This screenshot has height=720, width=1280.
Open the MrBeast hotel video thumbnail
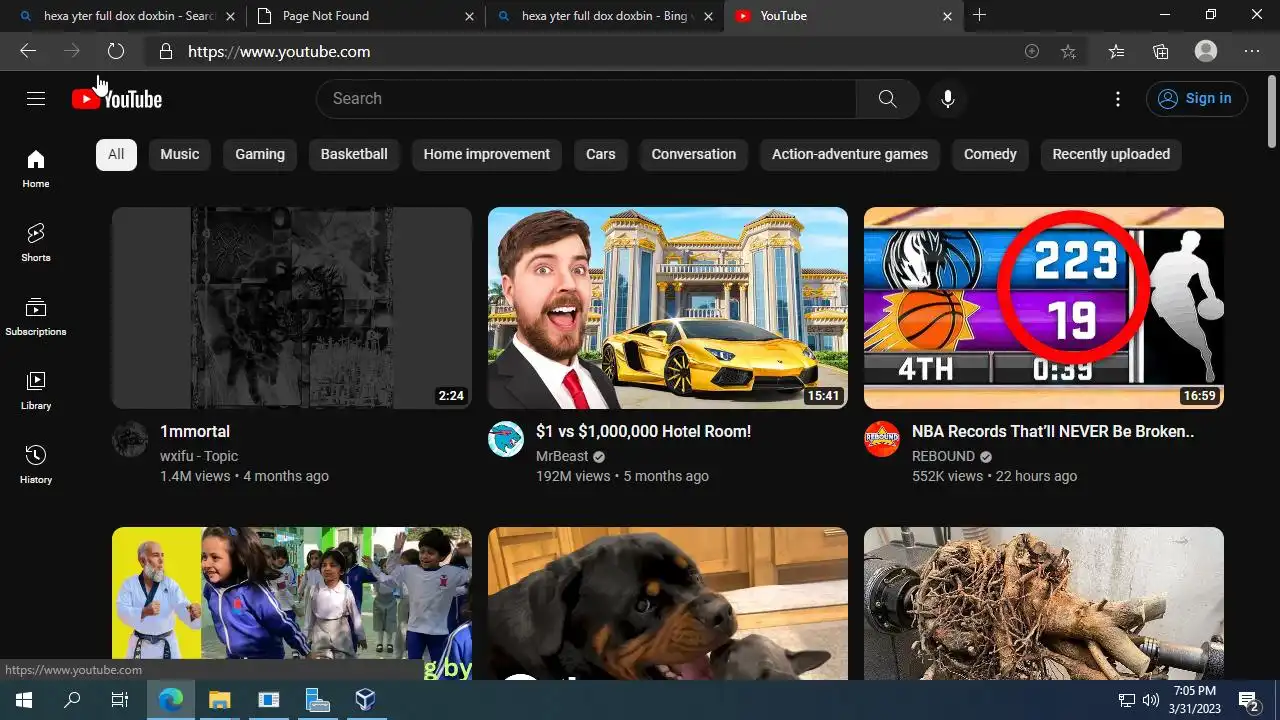668,308
